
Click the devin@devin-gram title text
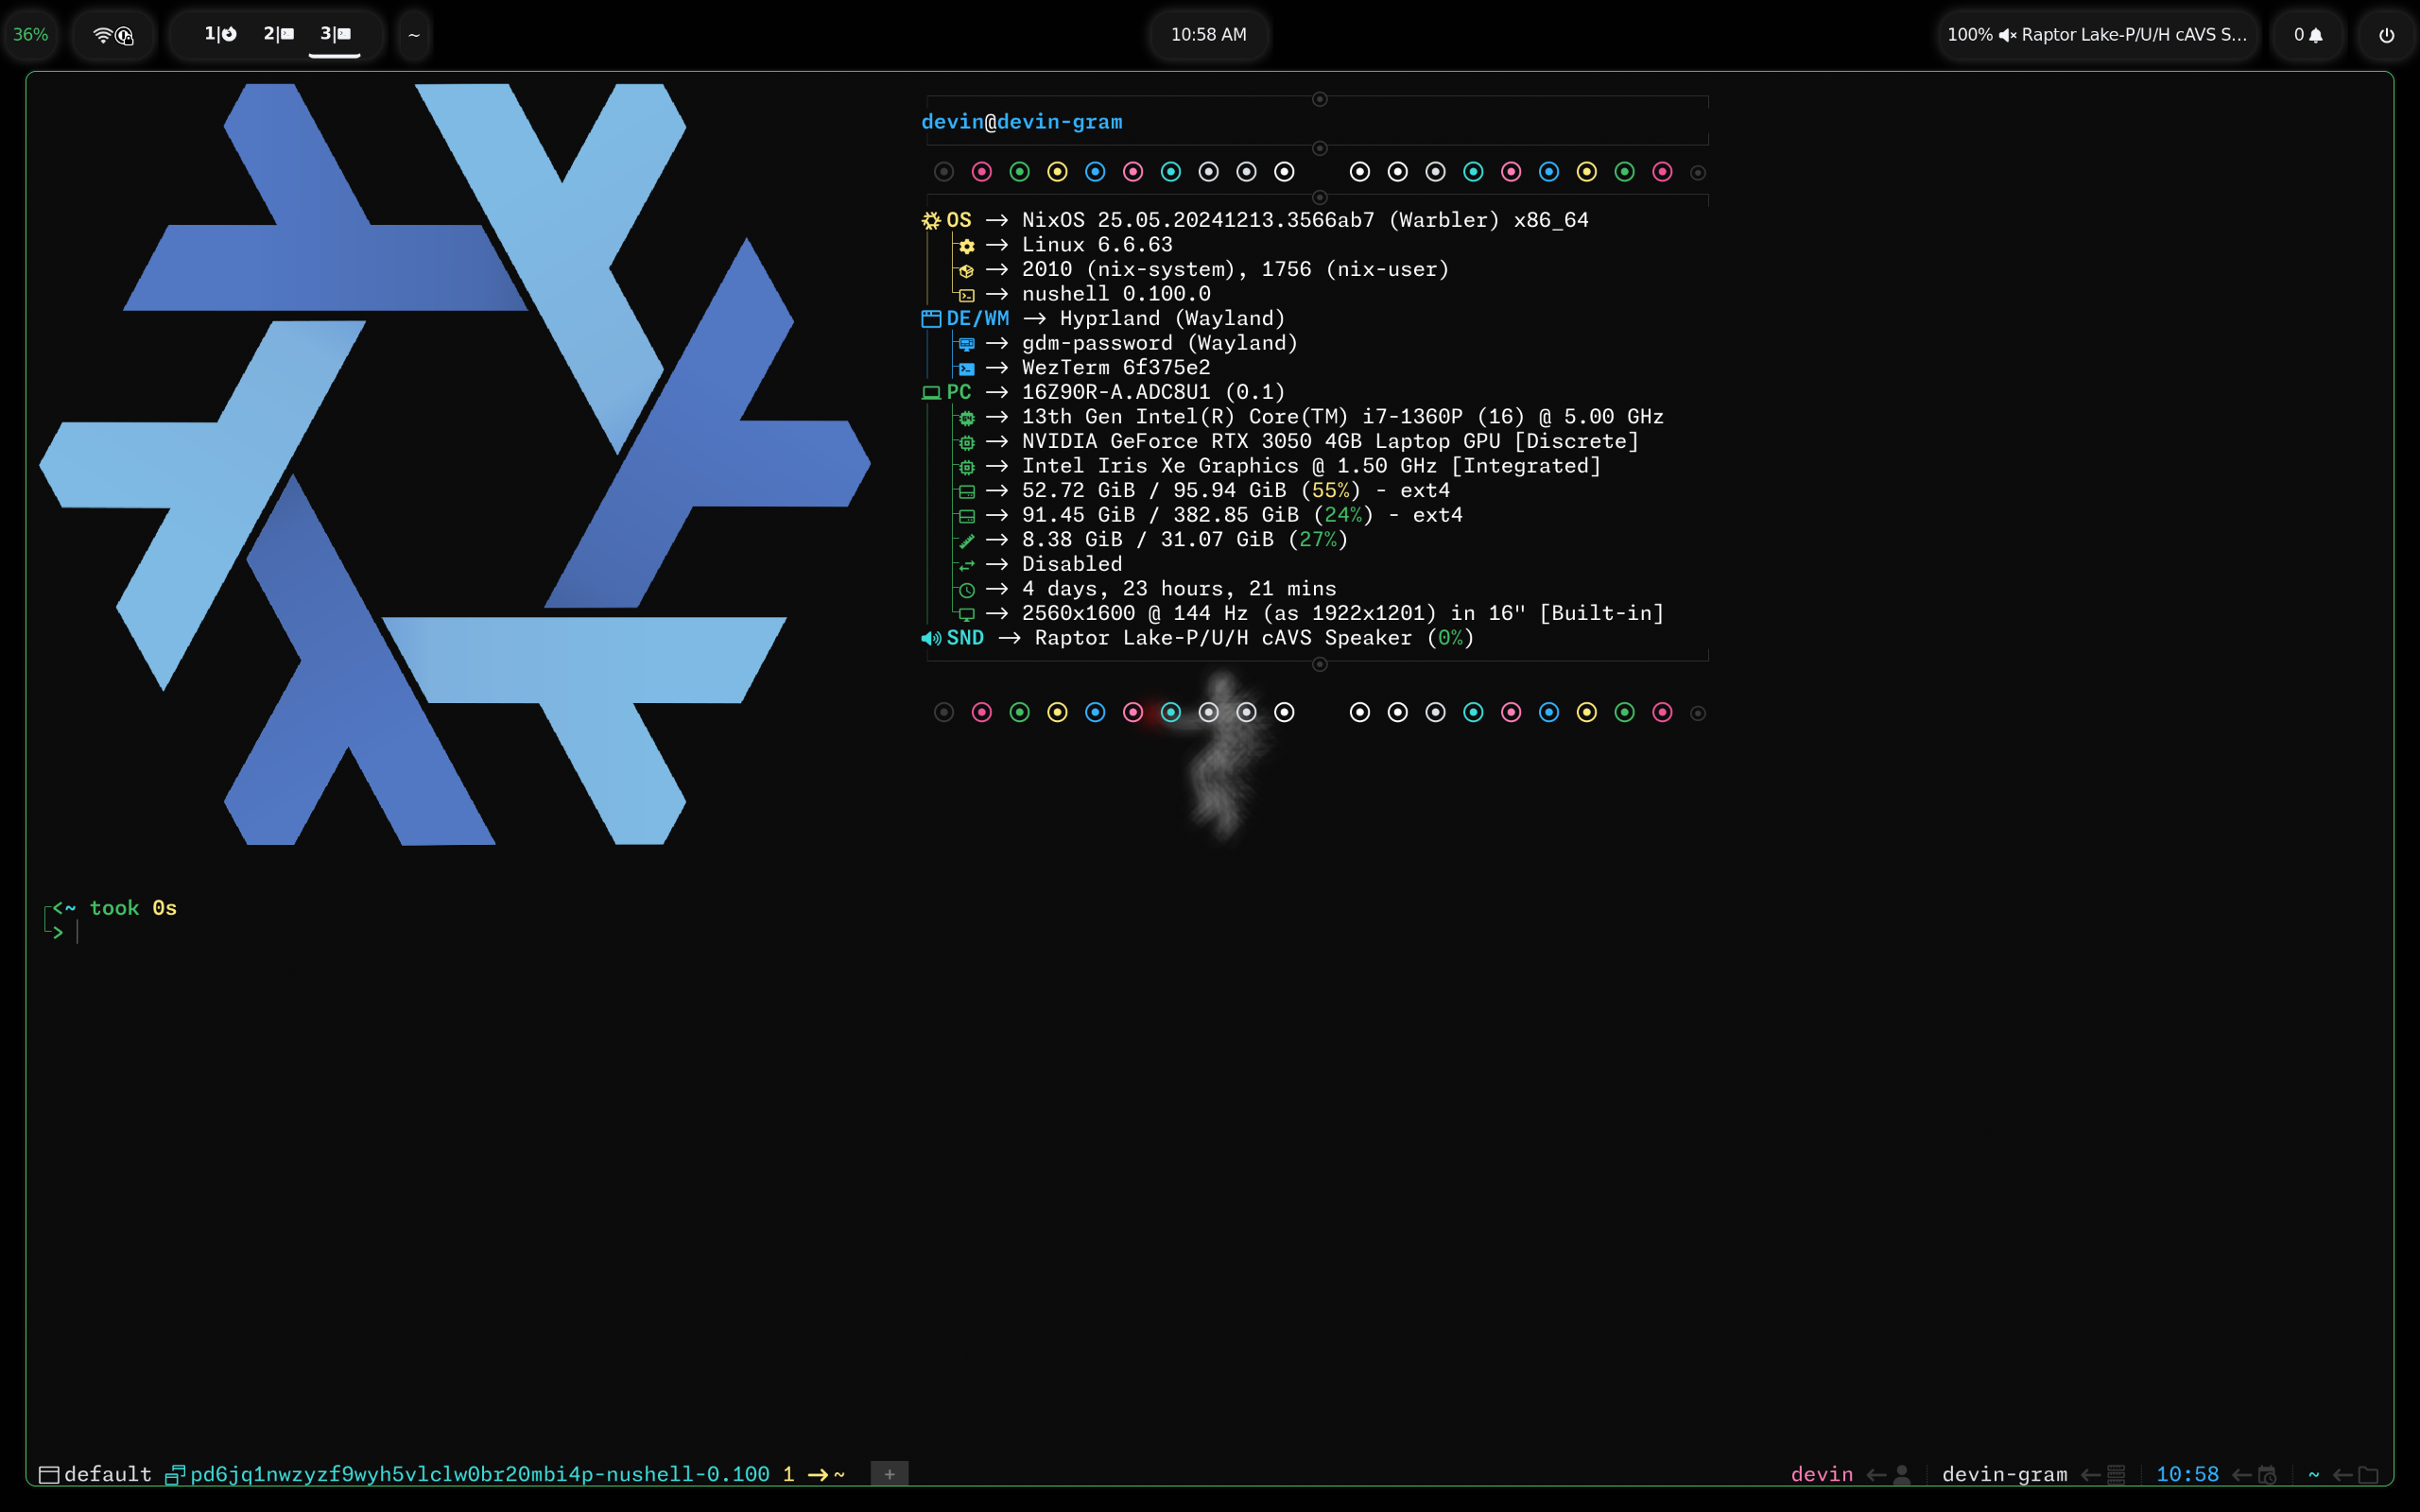click(x=1021, y=122)
